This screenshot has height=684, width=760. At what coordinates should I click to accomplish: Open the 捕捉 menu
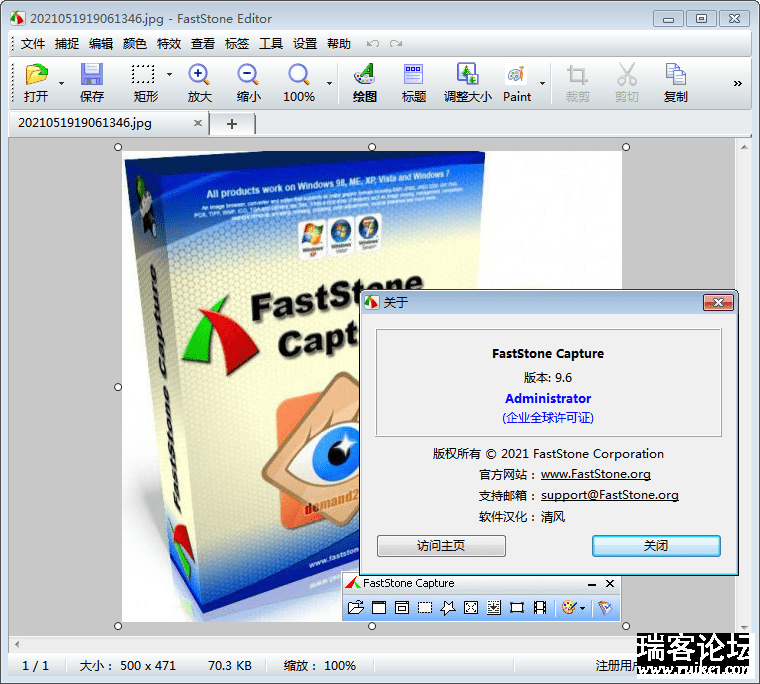[x=67, y=44]
